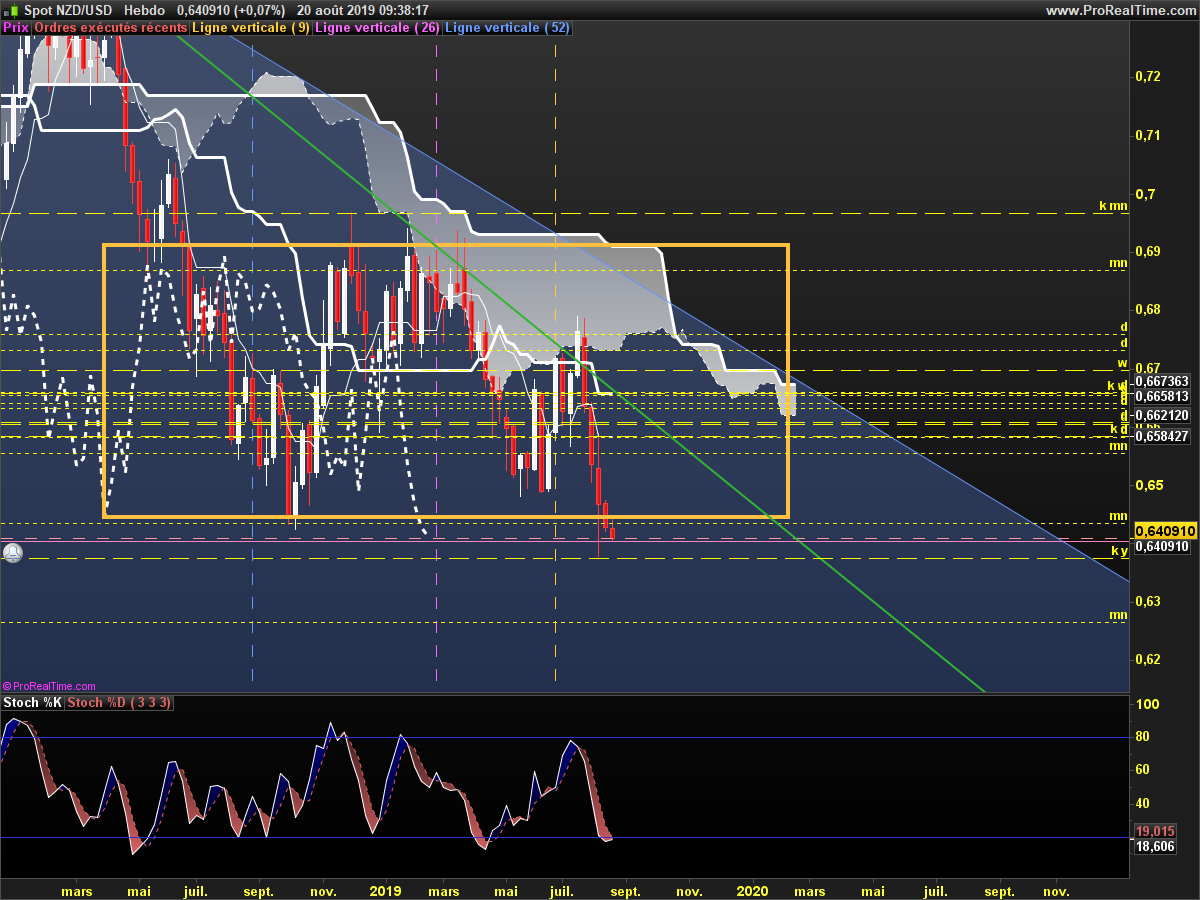The width and height of the screenshot is (1200, 900).
Task: Click the 0,662120 price tag
Action: [1163, 416]
